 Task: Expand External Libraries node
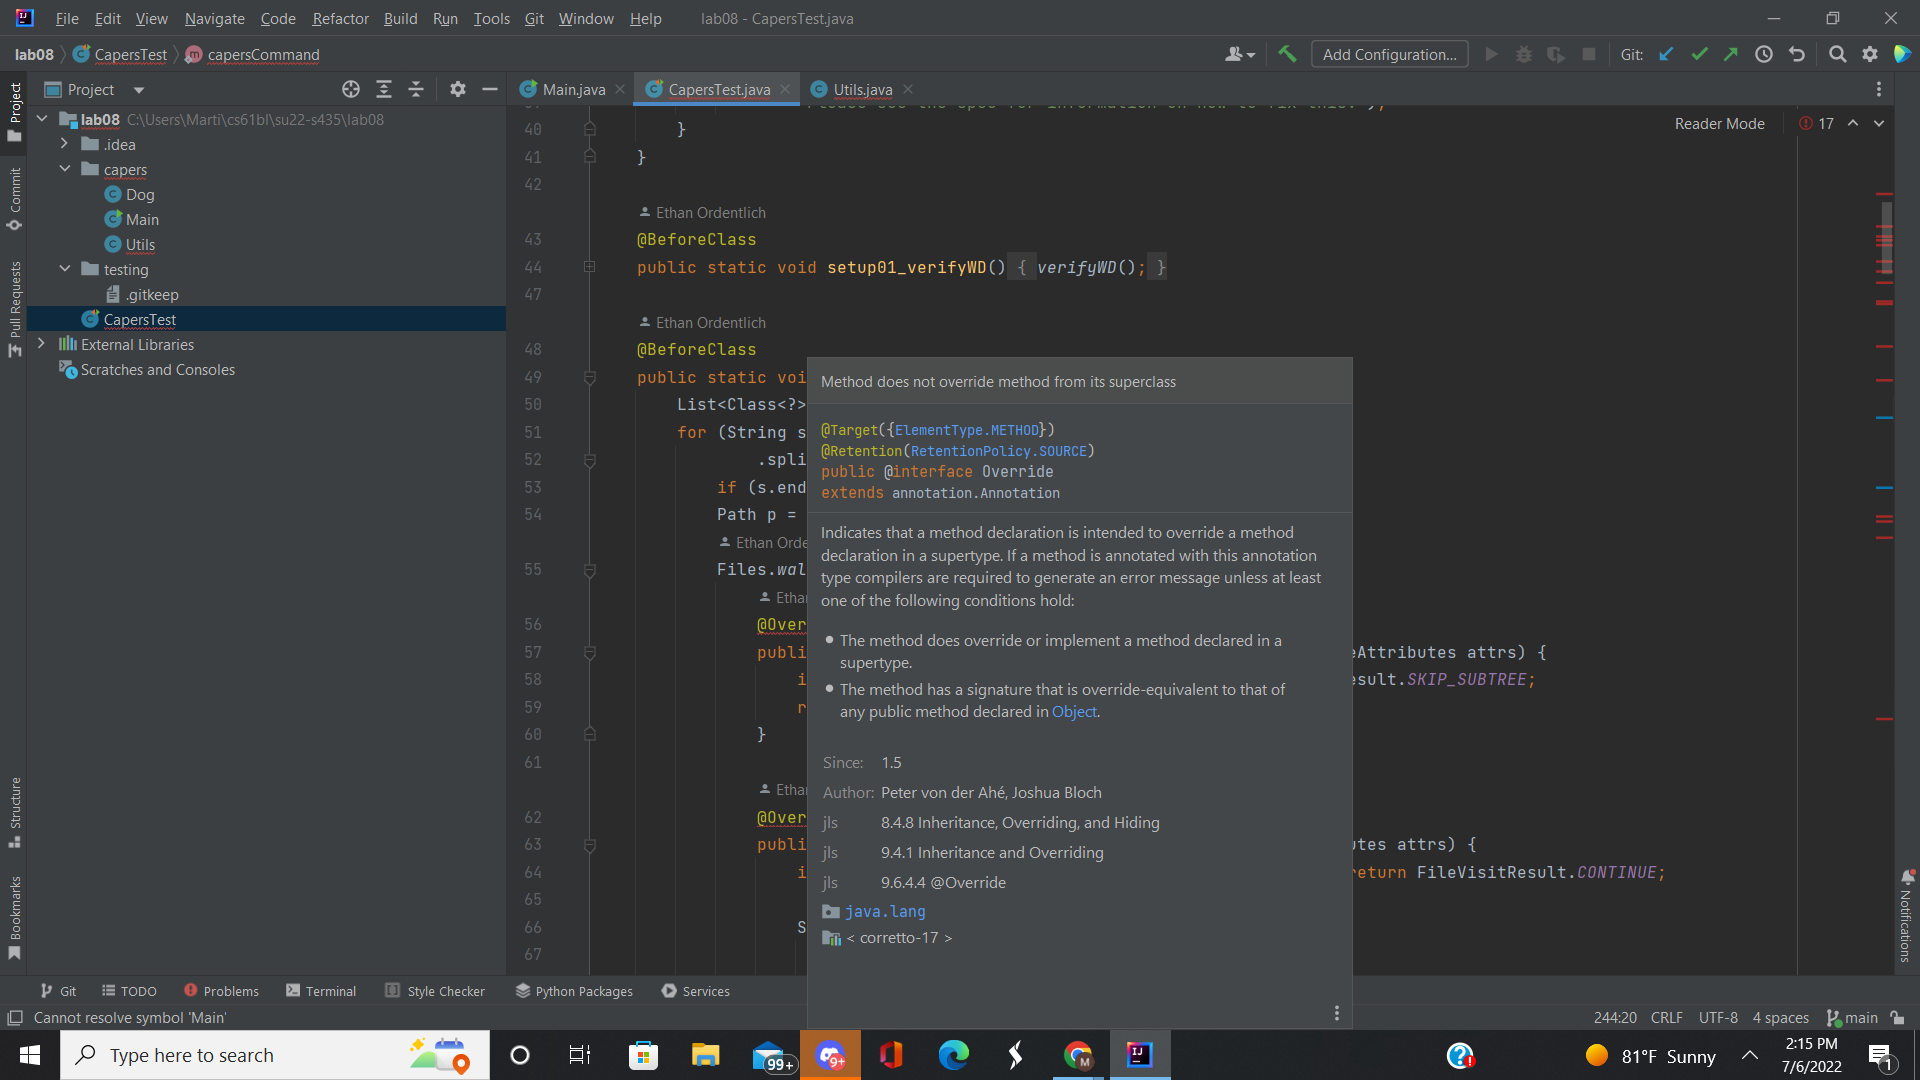coord(41,344)
